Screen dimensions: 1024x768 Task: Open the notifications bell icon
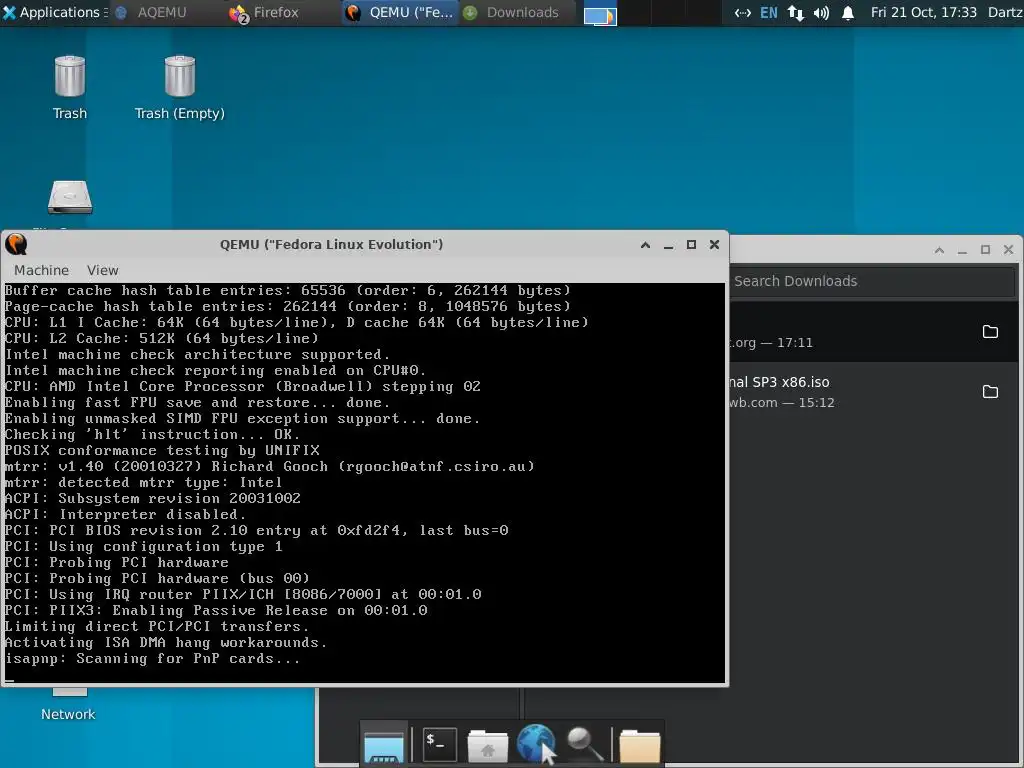pos(848,13)
